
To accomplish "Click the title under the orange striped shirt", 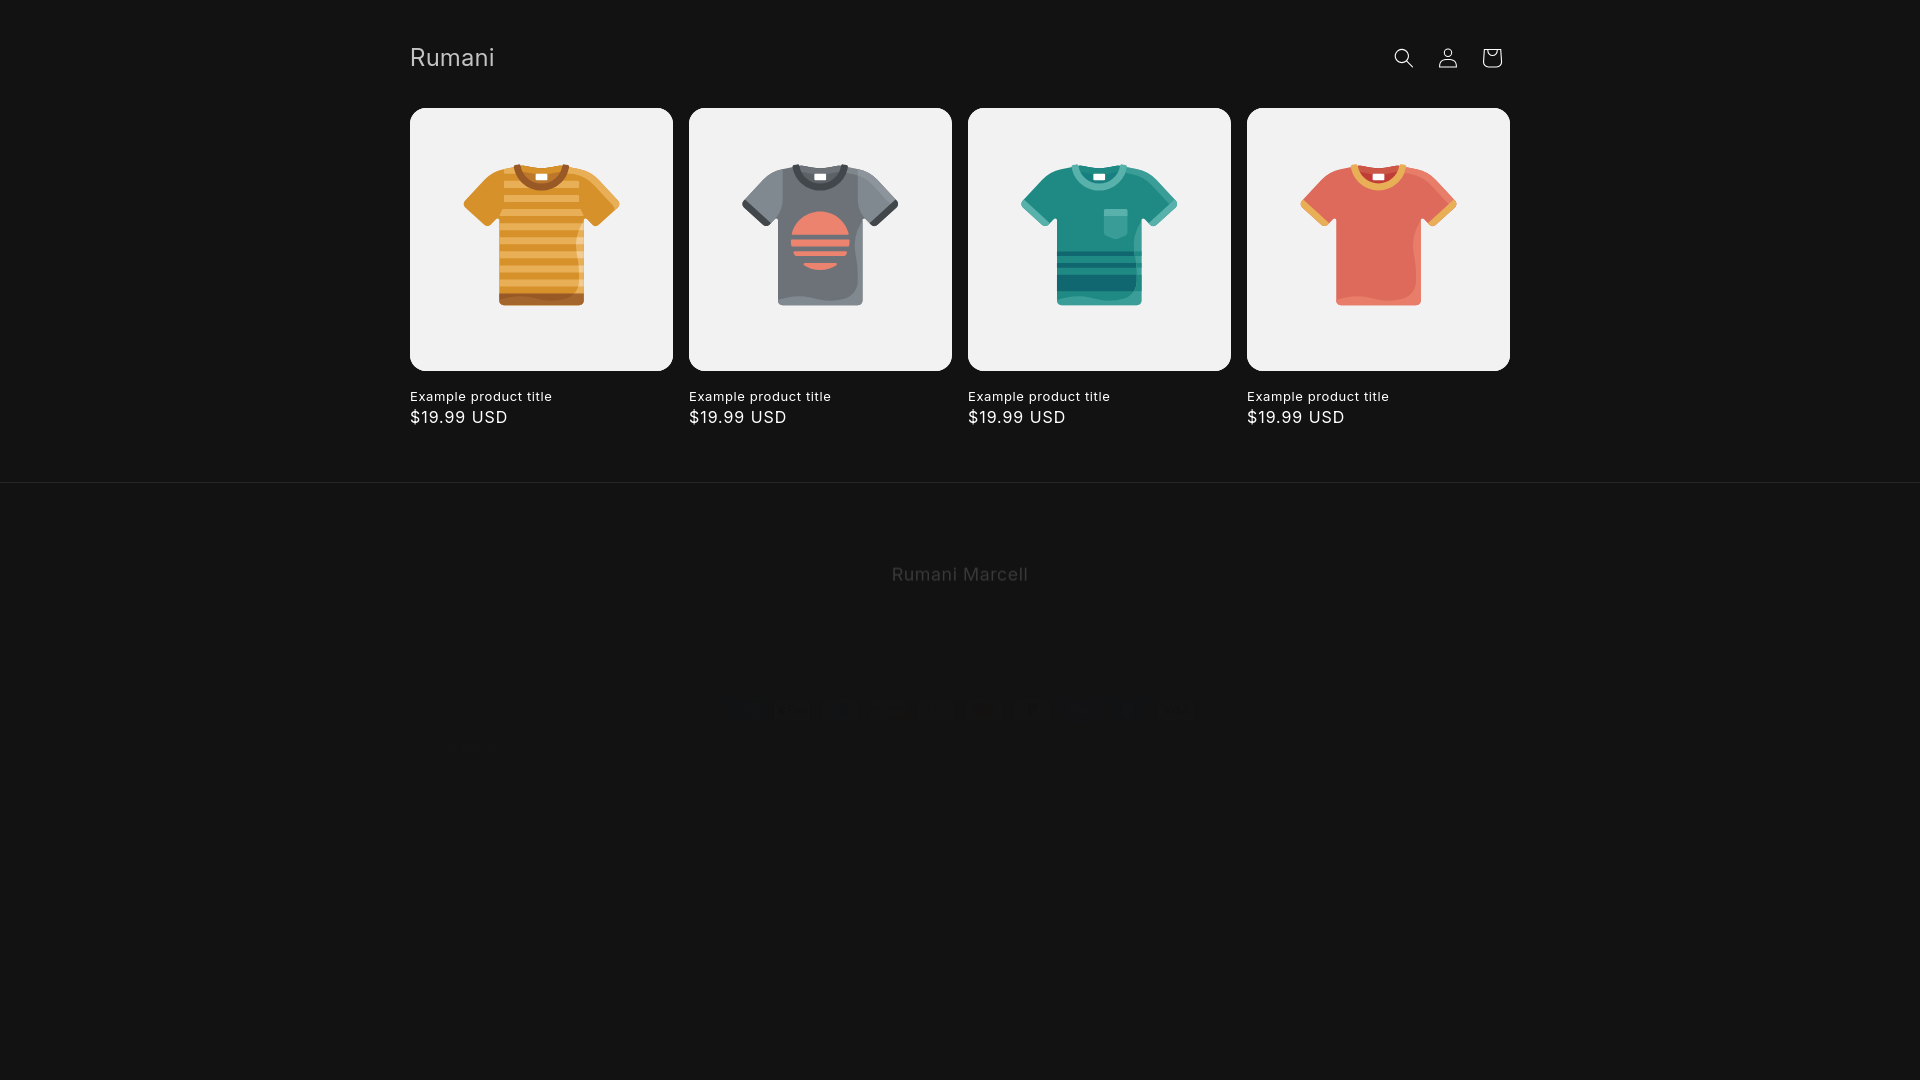I will [x=481, y=396].
